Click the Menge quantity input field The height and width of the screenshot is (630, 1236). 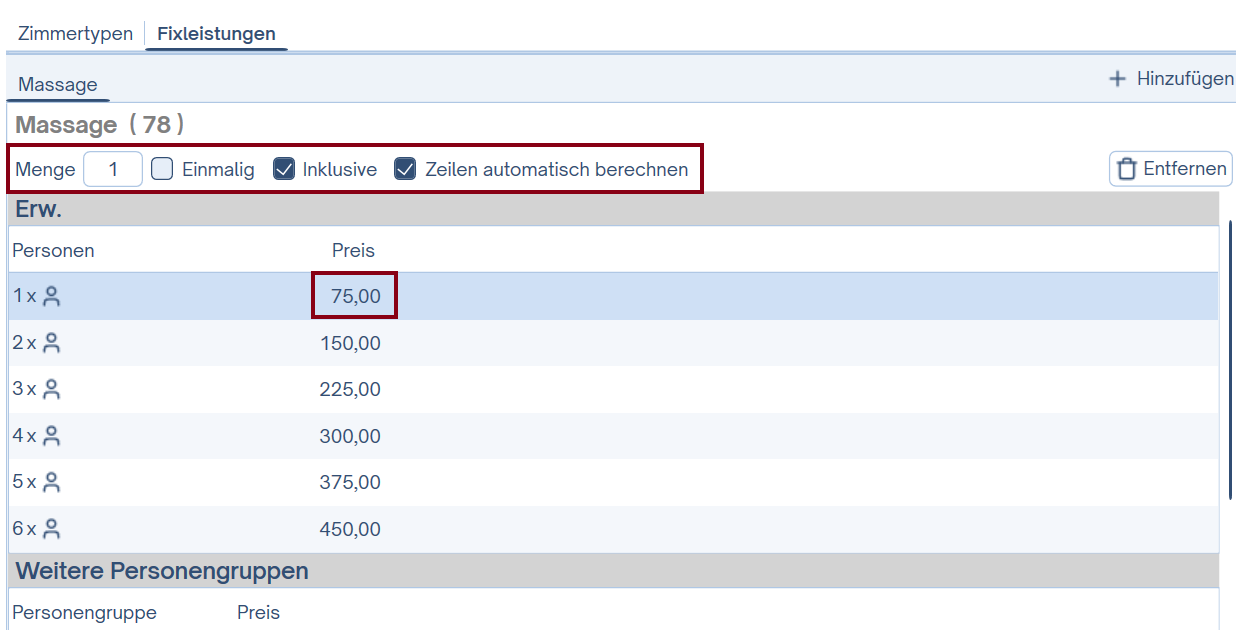coord(113,169)
